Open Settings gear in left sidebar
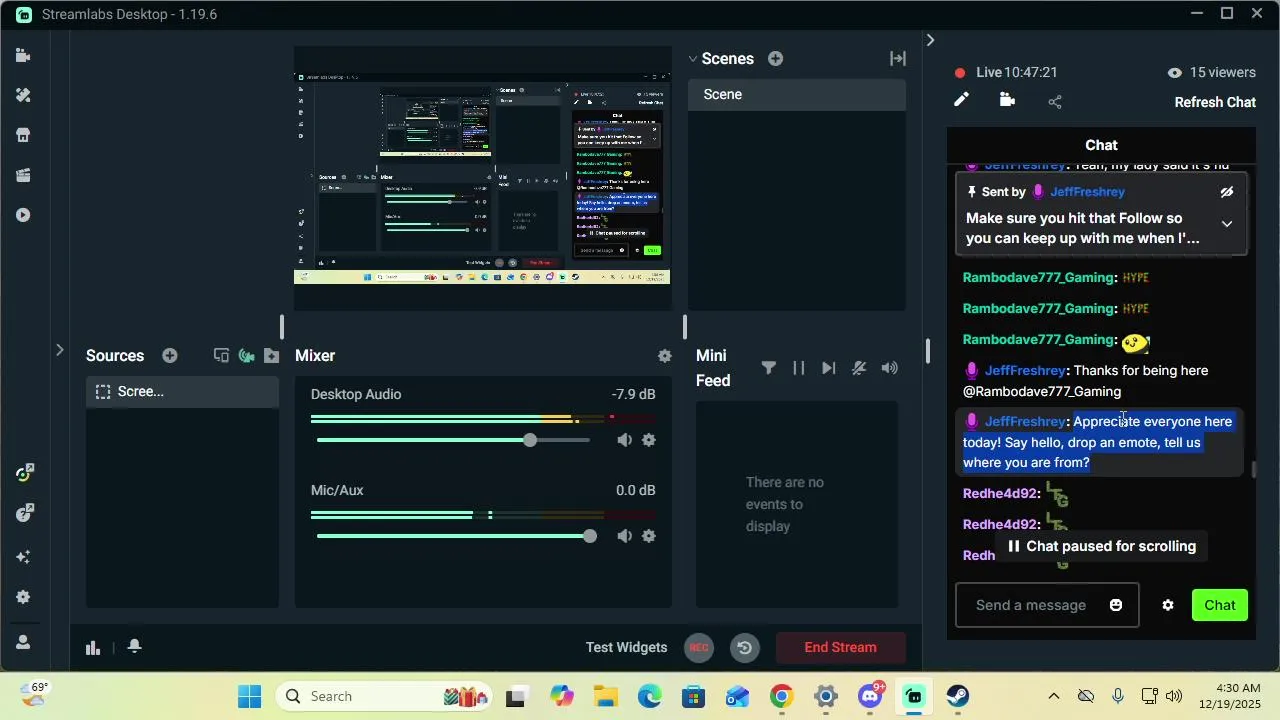The height and width of the screenshot is (720, 1280). click(x=23, y=597)
